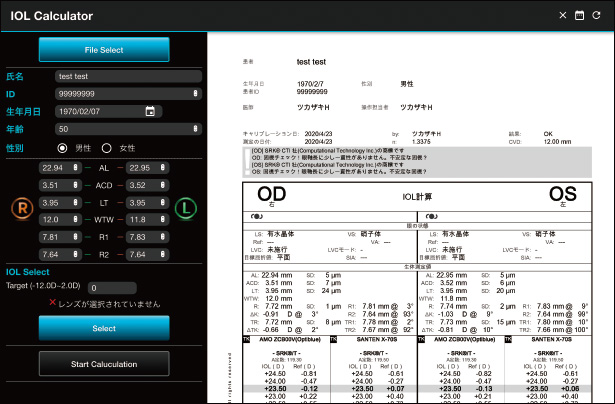
Task: Open date picker in 生年月日 field
Action: click(150, 111)
